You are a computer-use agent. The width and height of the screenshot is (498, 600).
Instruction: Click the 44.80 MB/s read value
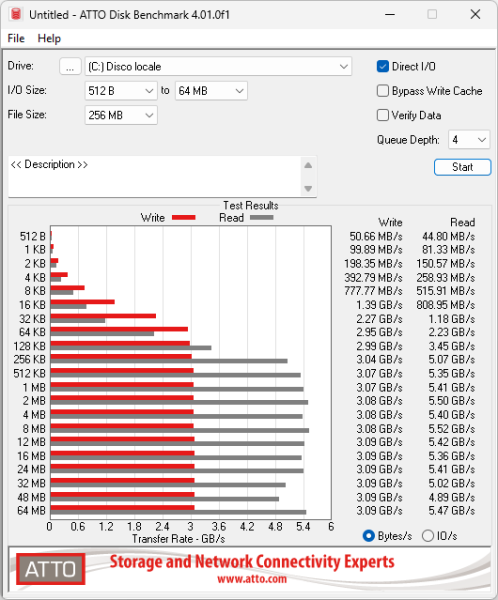448,236
